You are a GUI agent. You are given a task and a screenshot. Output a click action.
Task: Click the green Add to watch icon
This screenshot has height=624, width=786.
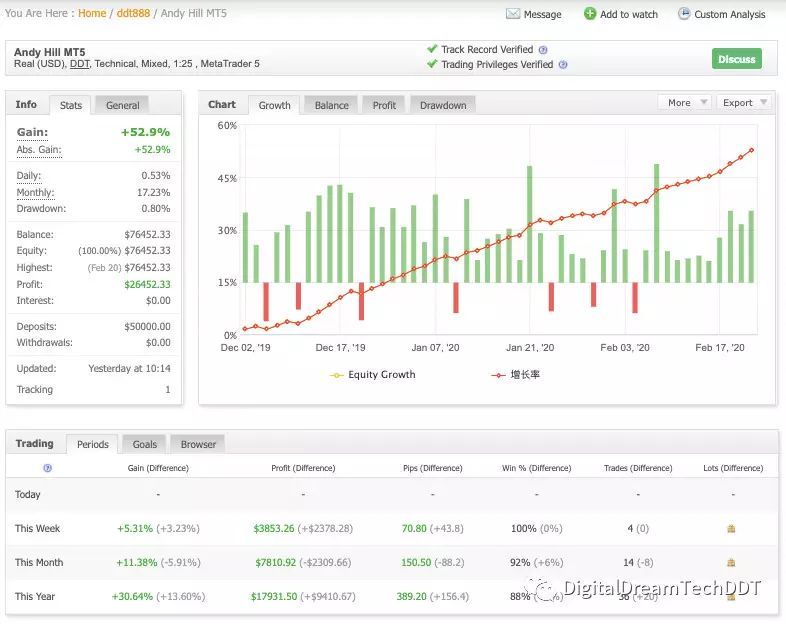(590, 14)
